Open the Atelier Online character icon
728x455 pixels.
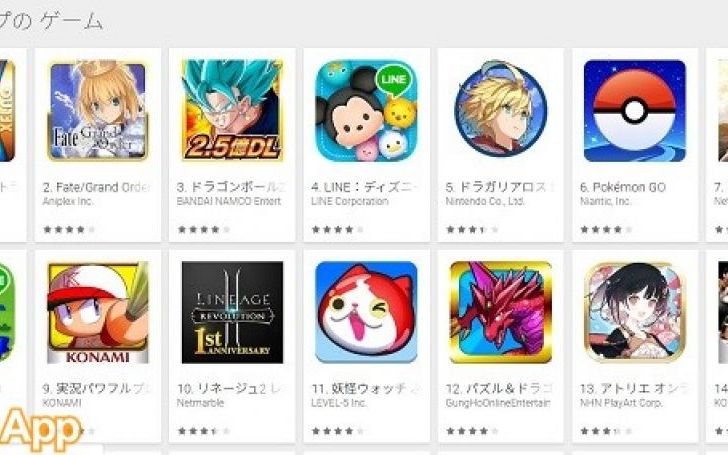click(x=635, y=312)
